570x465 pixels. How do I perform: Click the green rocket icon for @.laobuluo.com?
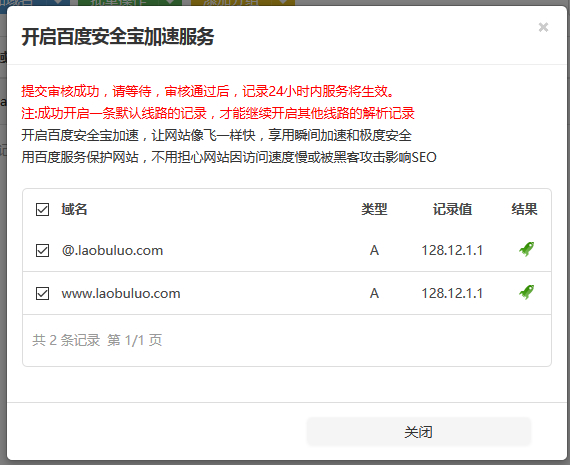[x=526, y=249]
